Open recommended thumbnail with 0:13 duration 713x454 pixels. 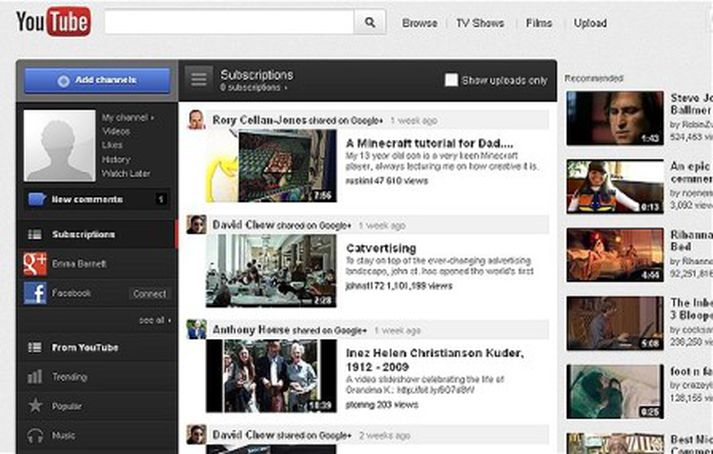click(x=615, y=187)
